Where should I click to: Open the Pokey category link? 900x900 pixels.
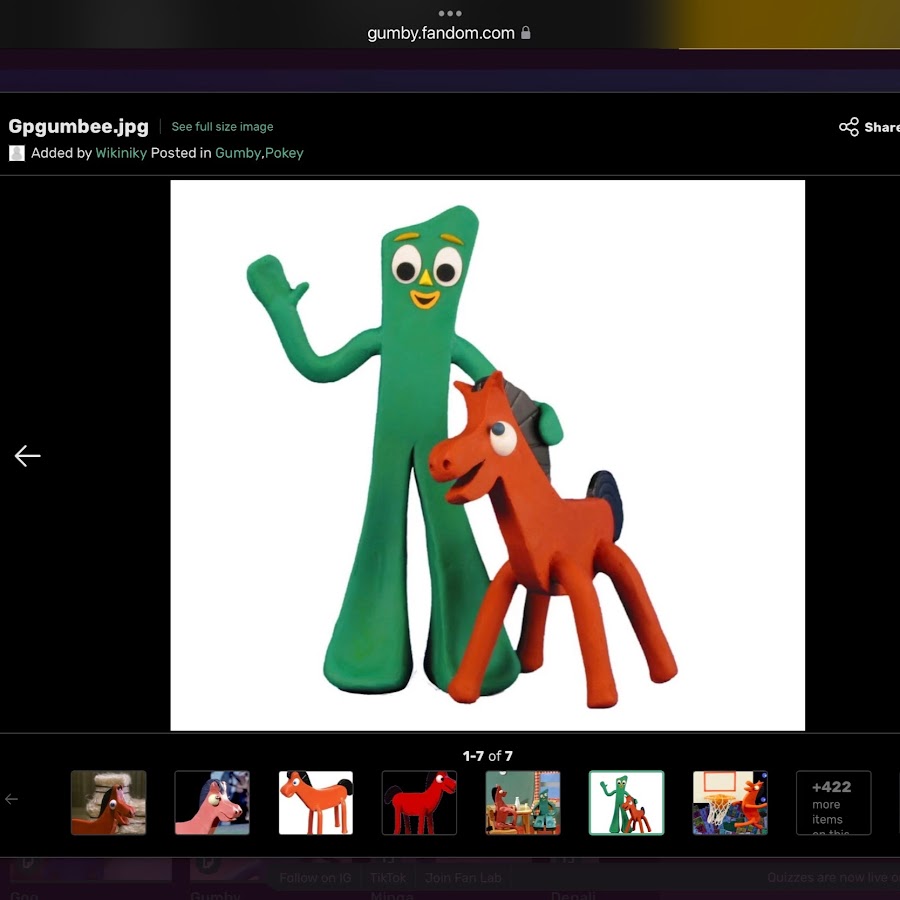click(x=284, y=153)
